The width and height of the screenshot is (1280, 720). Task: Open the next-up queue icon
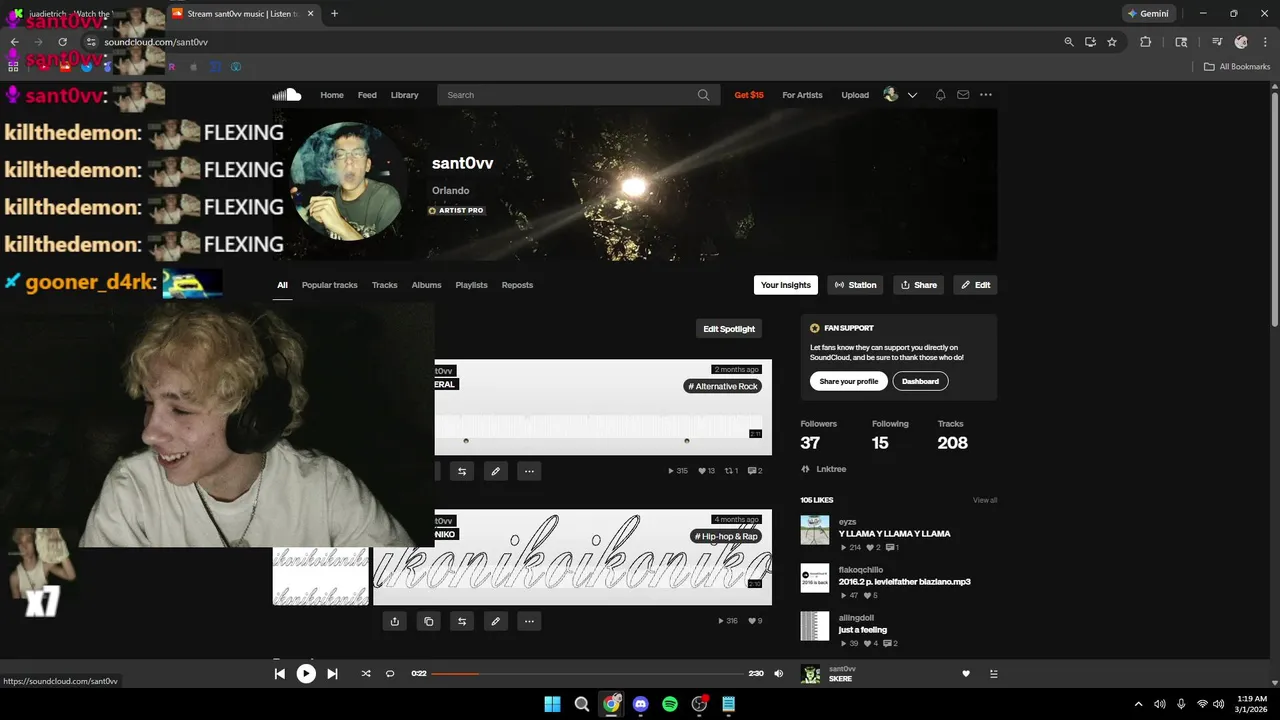tap(993, 674)
